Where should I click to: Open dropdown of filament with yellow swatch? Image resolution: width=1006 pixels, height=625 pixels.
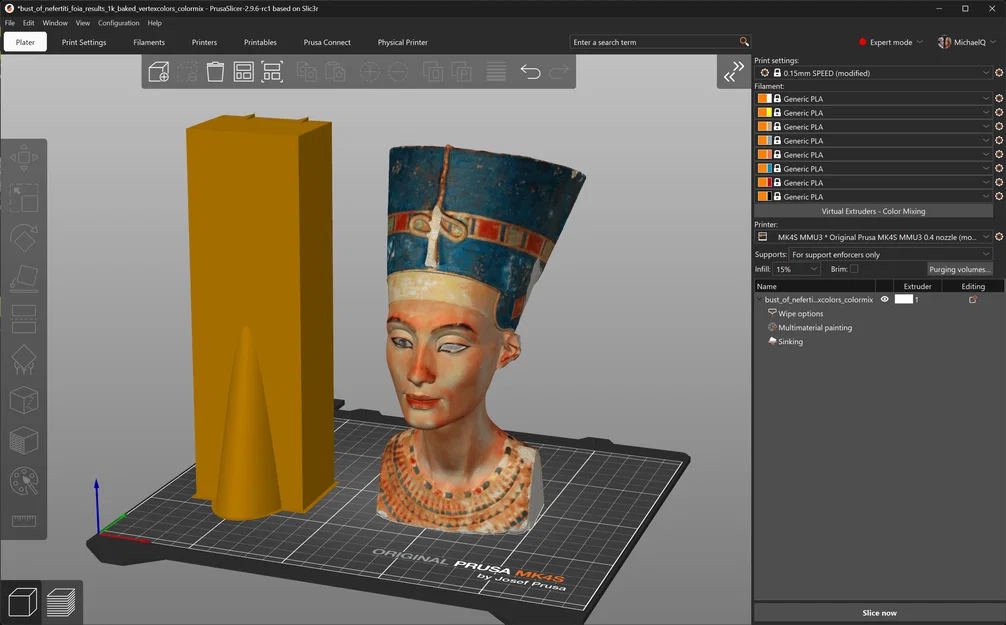point(985,112)
